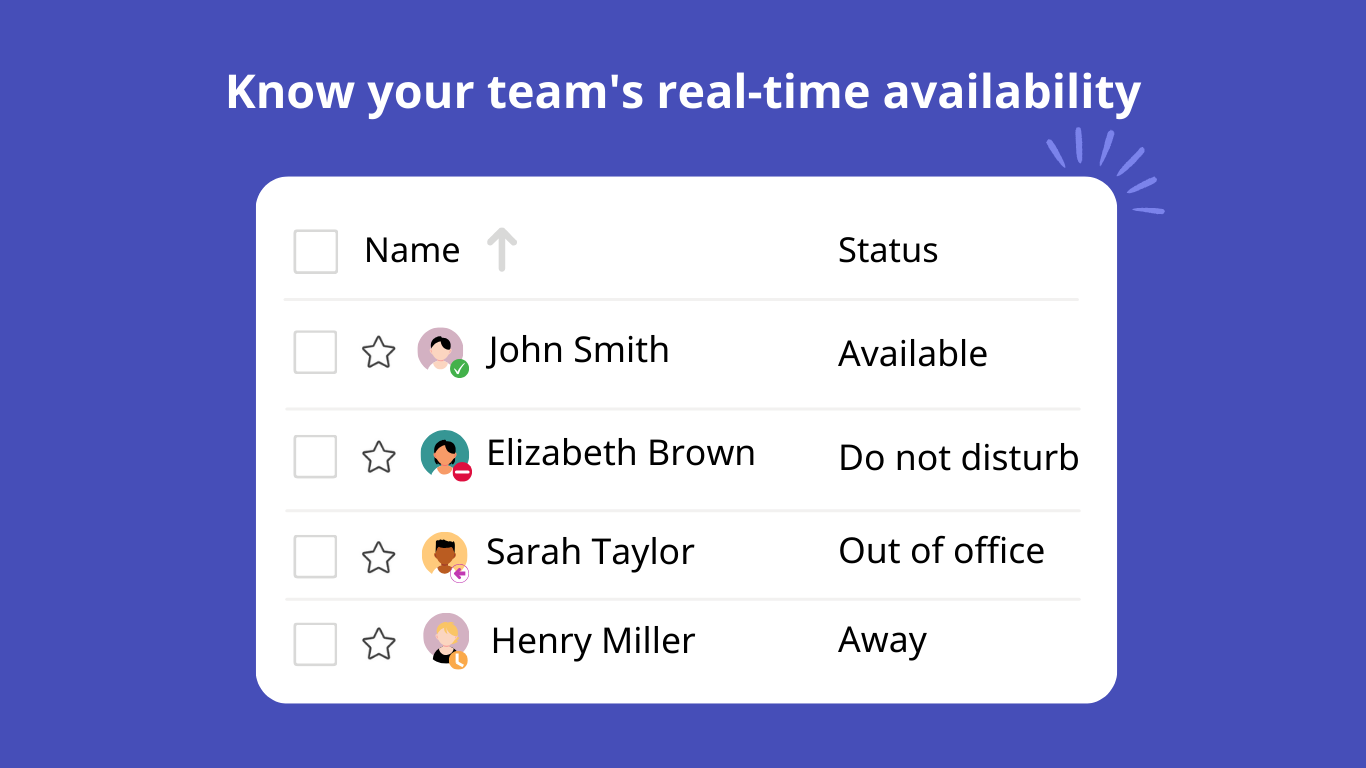This screenshot has width=1366, height=768.
Task: Enable Henry Miller's selection checkbox
Action: (315, 645)
